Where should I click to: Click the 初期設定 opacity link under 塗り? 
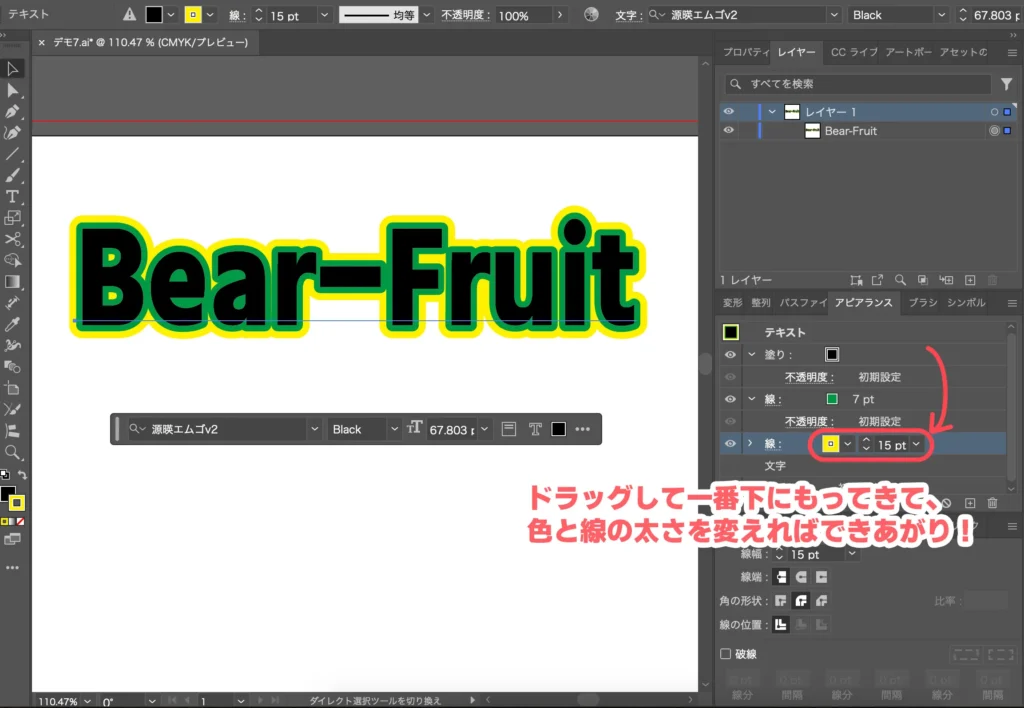click(882, 376)
